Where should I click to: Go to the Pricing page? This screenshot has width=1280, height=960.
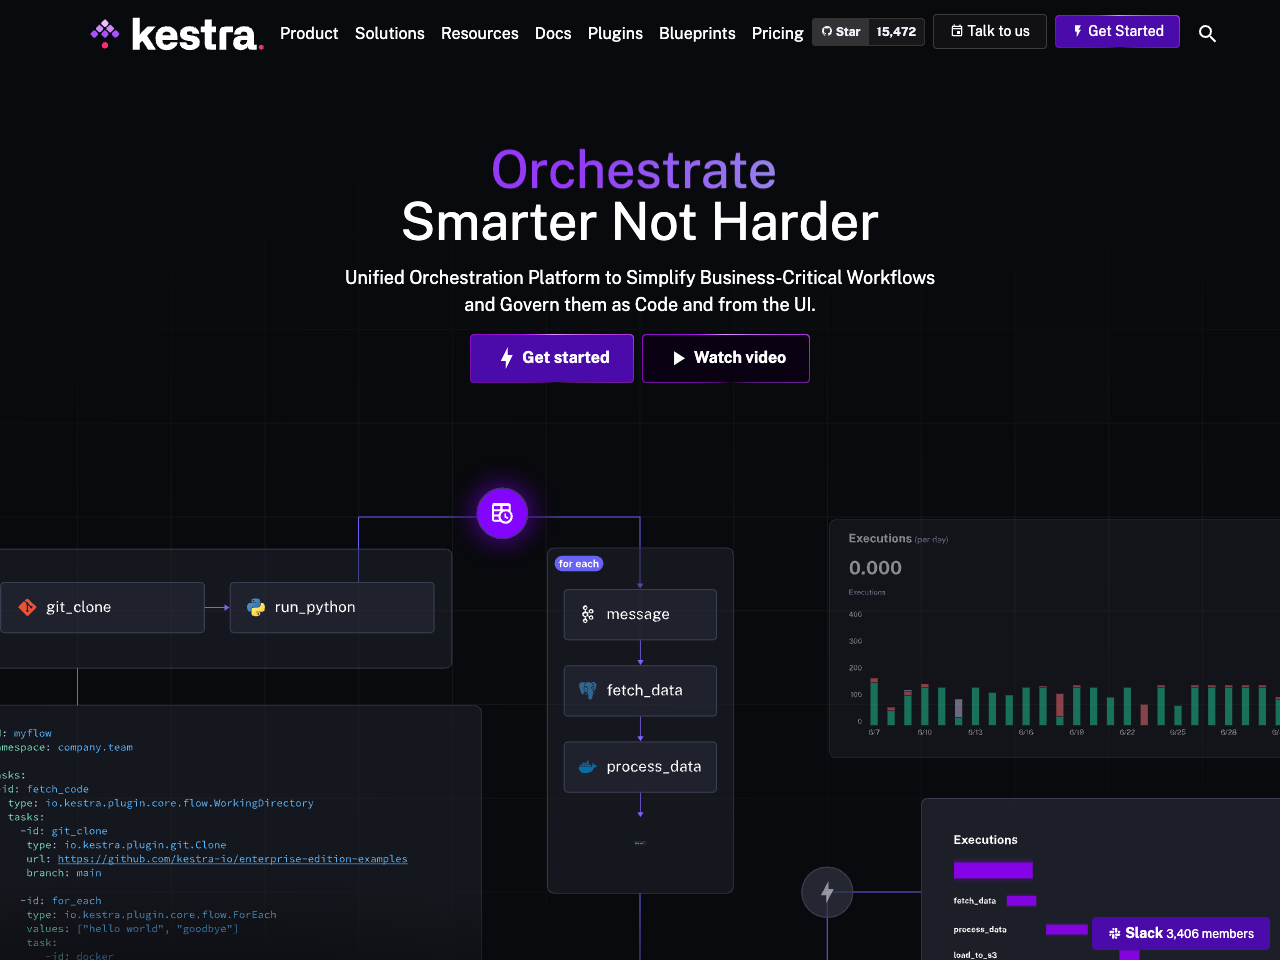pos(778,33)
